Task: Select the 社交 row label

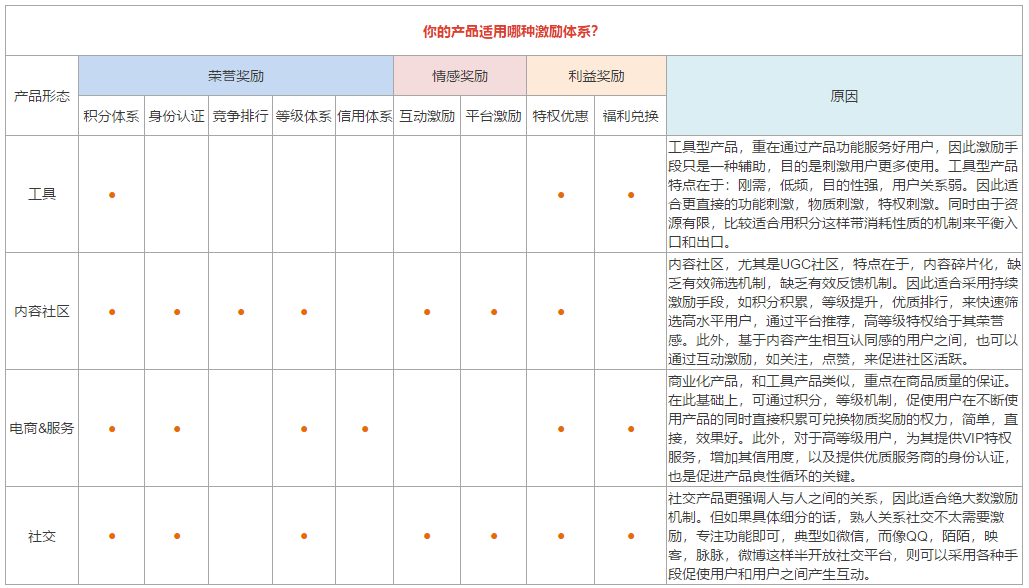Action: click(x=42, y=536)
